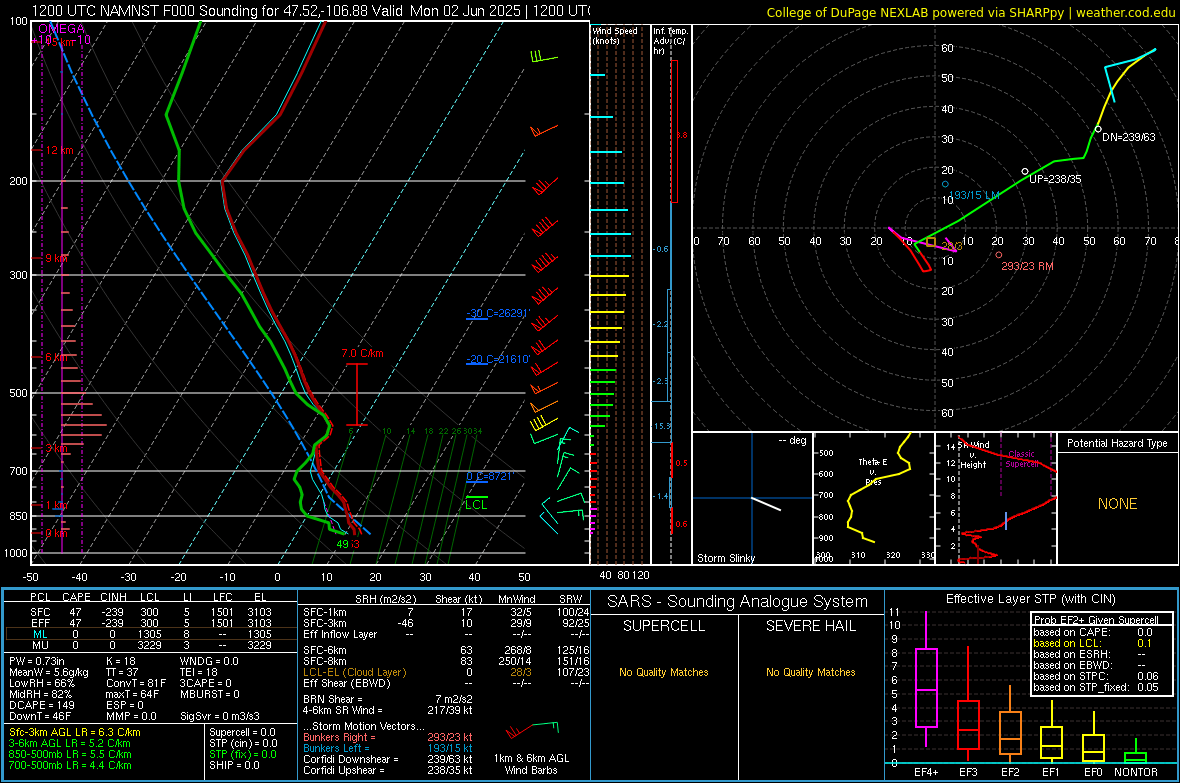Screen dimensions: 1180x783
Task: Click the -30 C=26291' height label
Action: pyautogui.click(x=497, y=313)
